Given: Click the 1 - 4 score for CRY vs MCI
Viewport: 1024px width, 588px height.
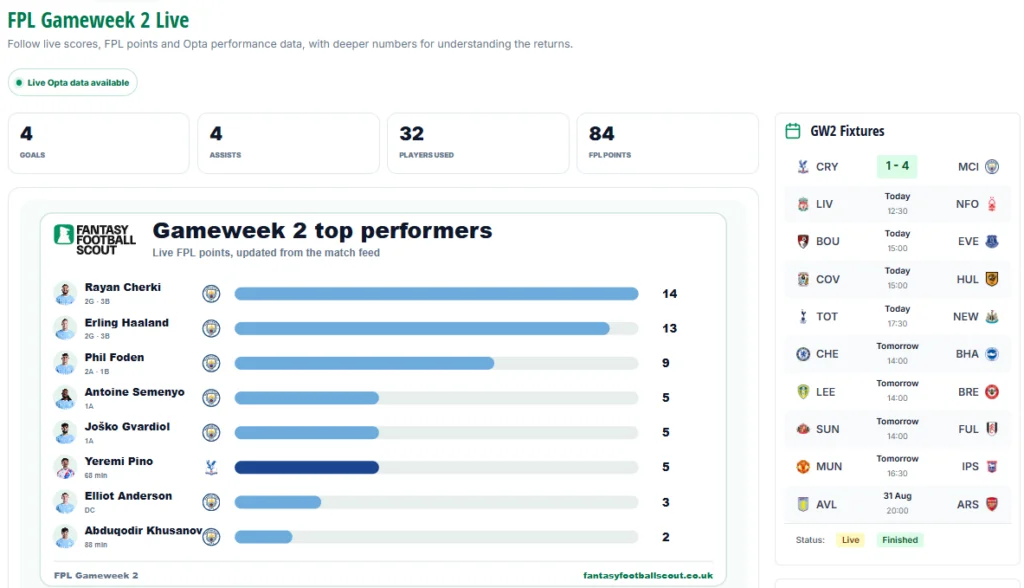Looking at the screenshot, I should pos(897,166).
